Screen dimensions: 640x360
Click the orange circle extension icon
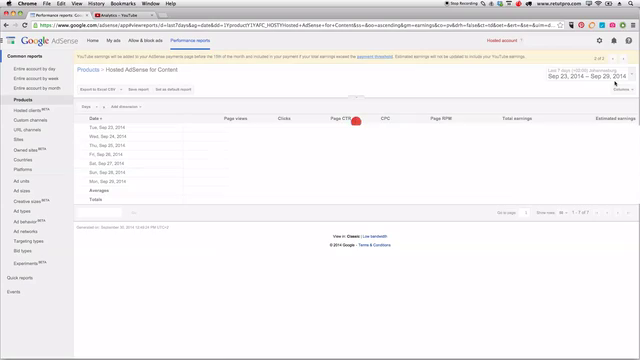tap(592, 25)
